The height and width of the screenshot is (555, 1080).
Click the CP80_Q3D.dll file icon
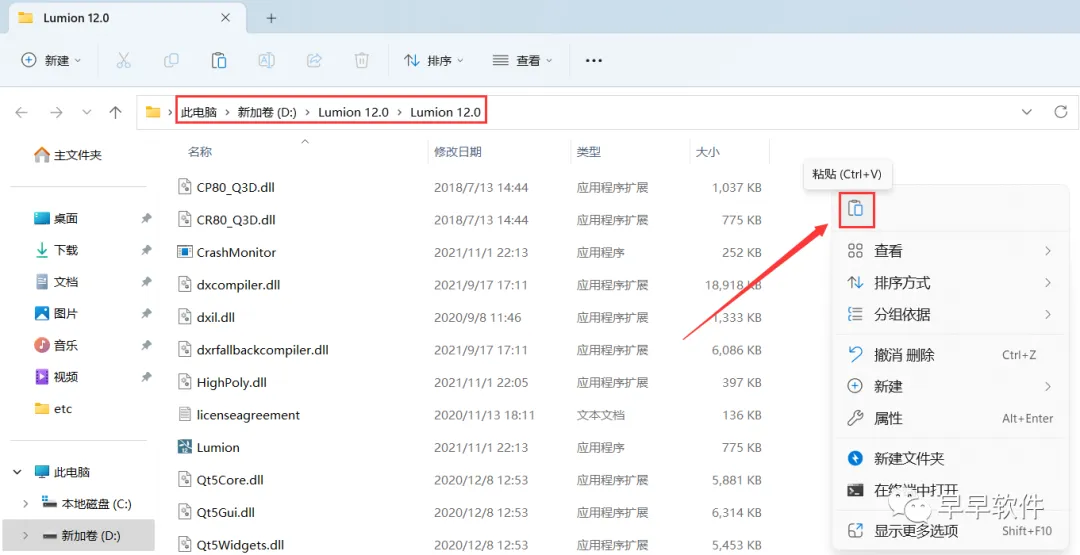(x=184, y=187)
